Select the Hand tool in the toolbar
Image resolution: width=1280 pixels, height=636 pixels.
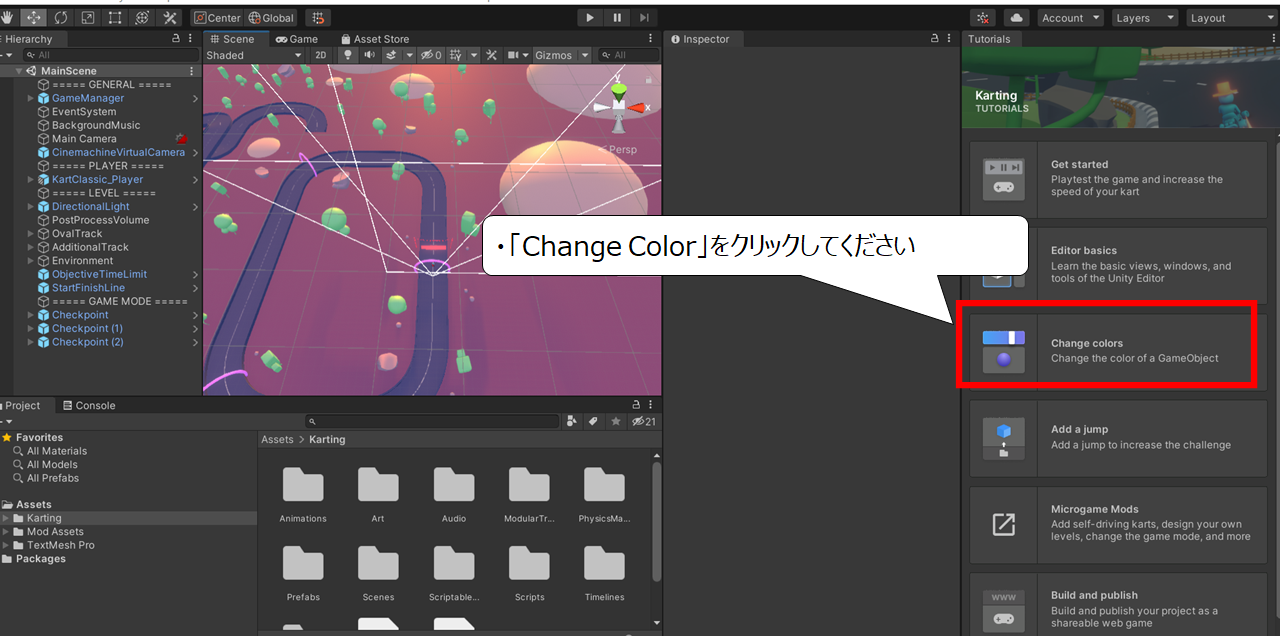coord(8,18)
